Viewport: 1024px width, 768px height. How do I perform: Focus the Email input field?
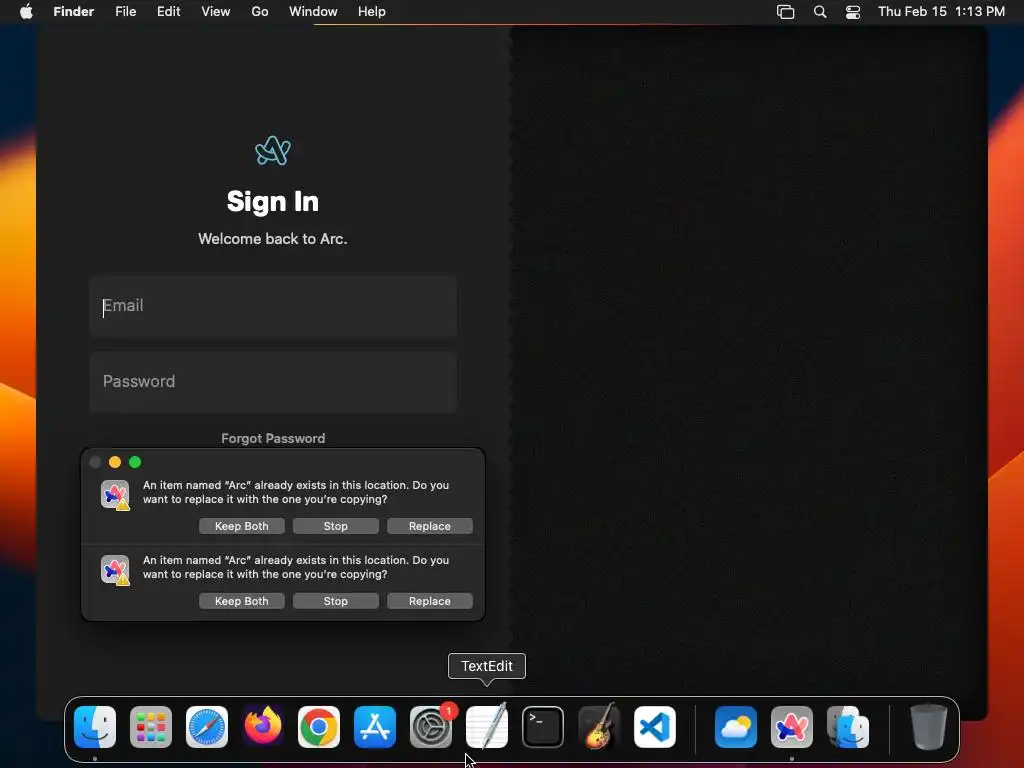coord(273,306)
